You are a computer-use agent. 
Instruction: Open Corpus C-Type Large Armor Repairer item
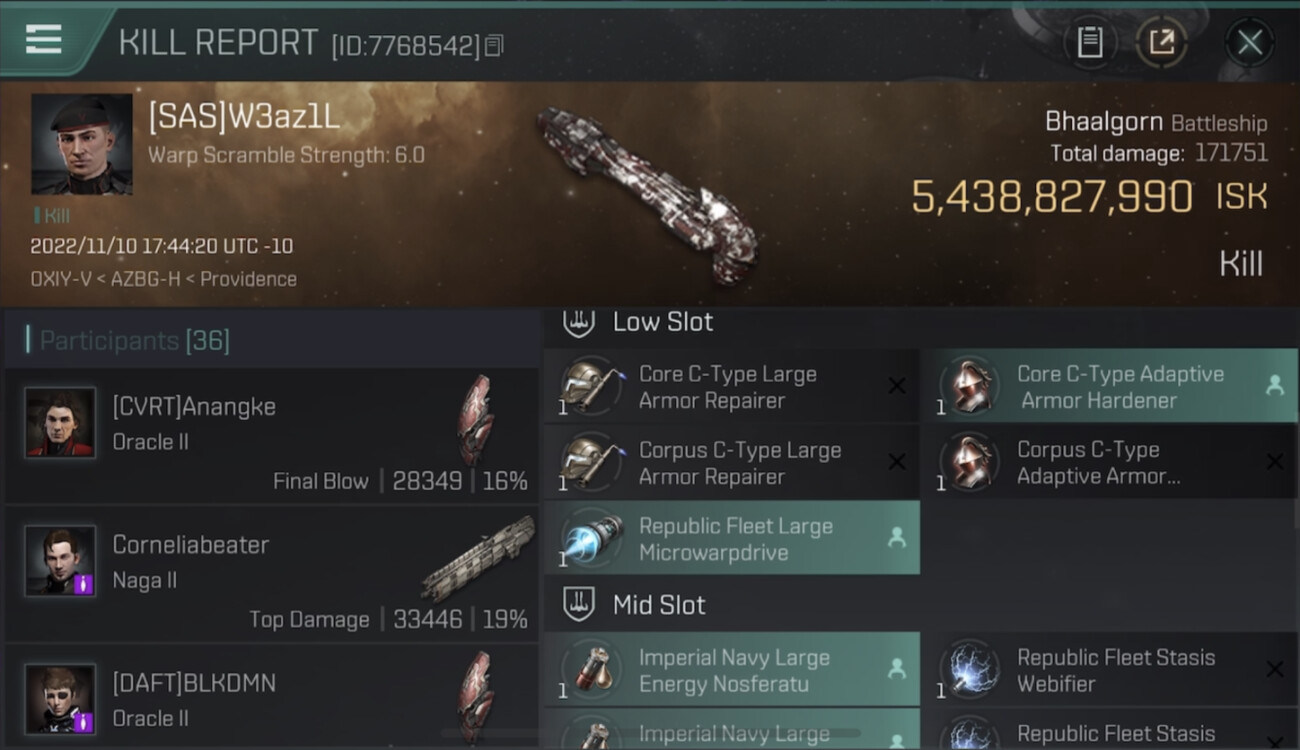point(731,463)
